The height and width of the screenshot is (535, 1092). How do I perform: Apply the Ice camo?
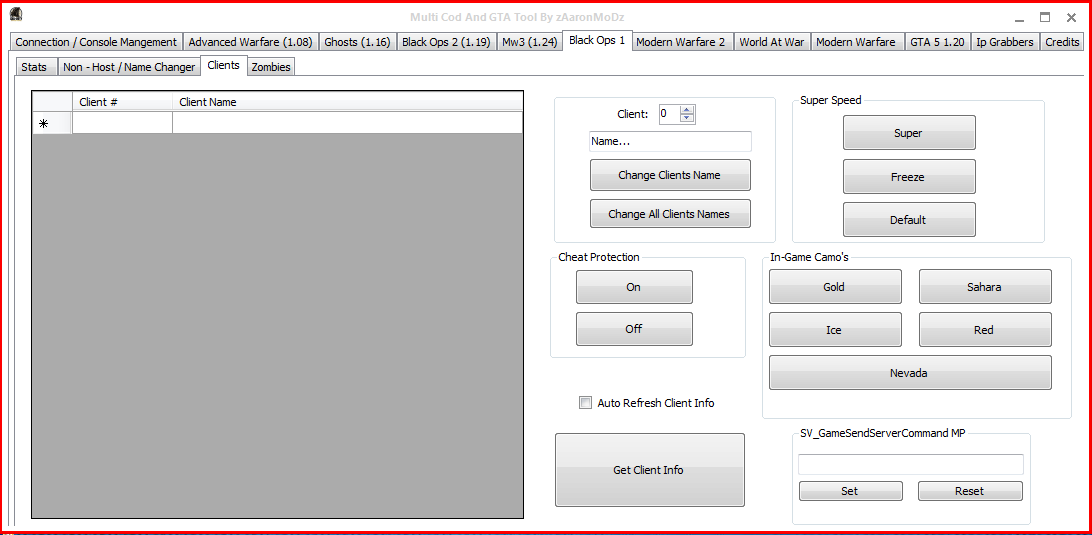click(x=834, y=329)
